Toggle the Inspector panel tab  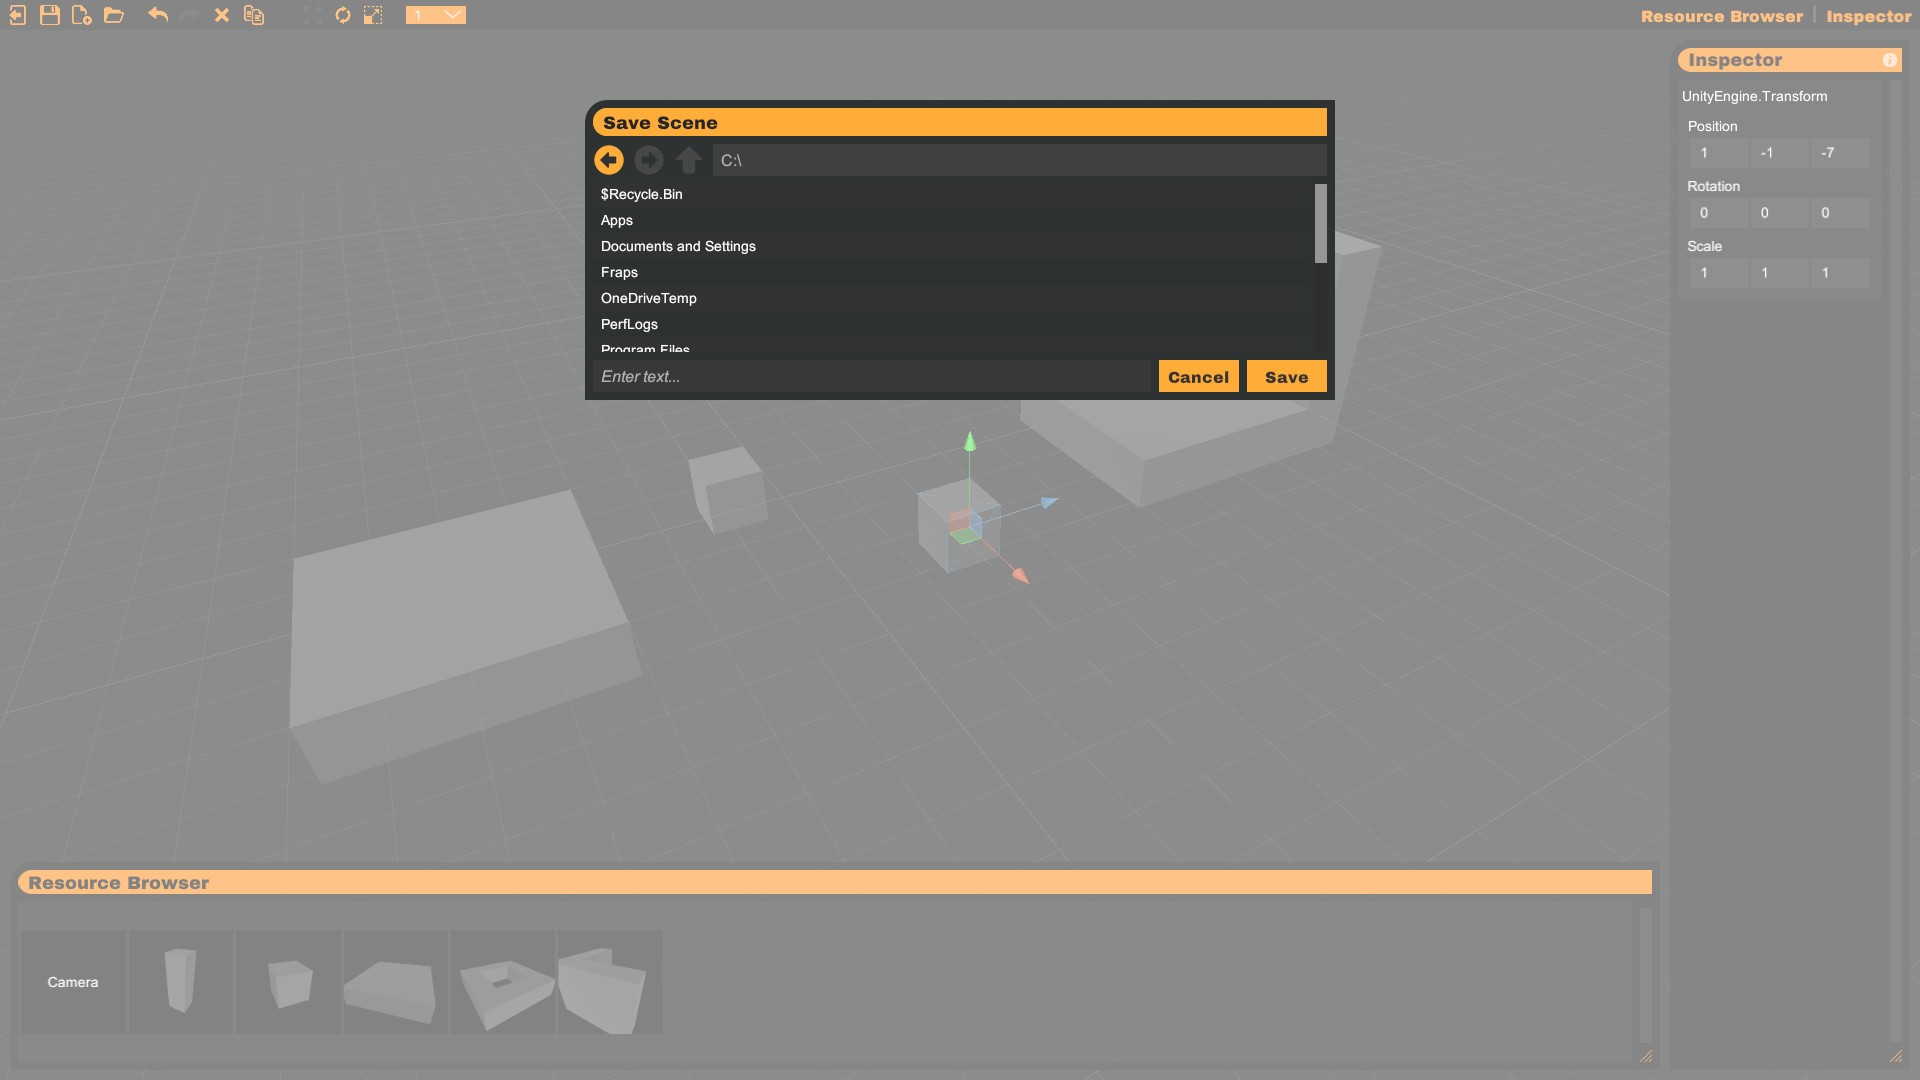[x=1868, y=16]
